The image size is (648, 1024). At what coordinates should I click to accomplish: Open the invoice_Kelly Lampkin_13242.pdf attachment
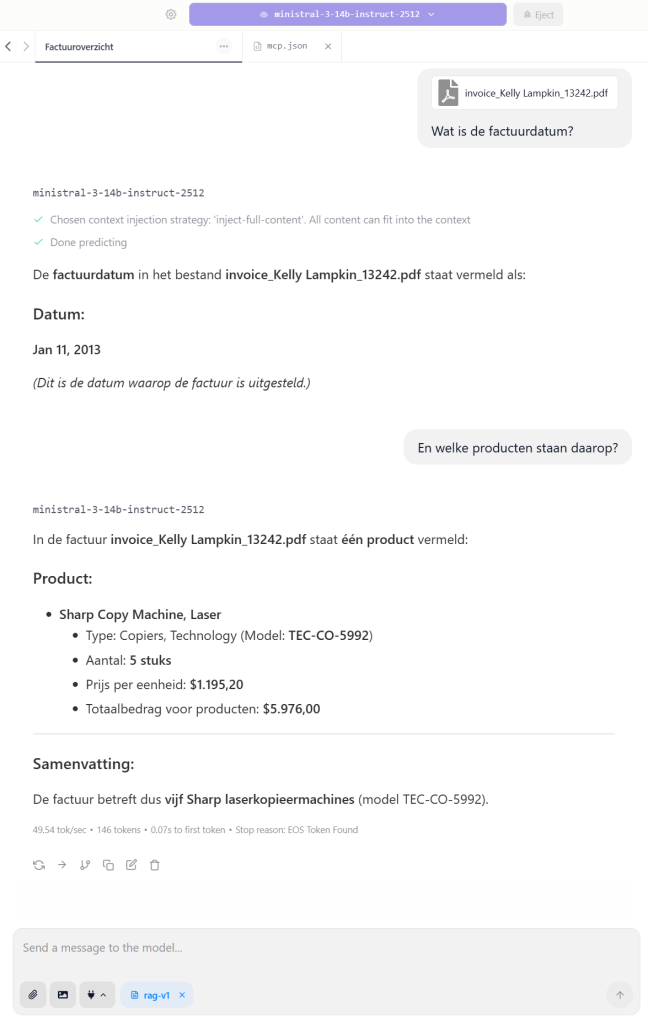[x=524, y=93]
